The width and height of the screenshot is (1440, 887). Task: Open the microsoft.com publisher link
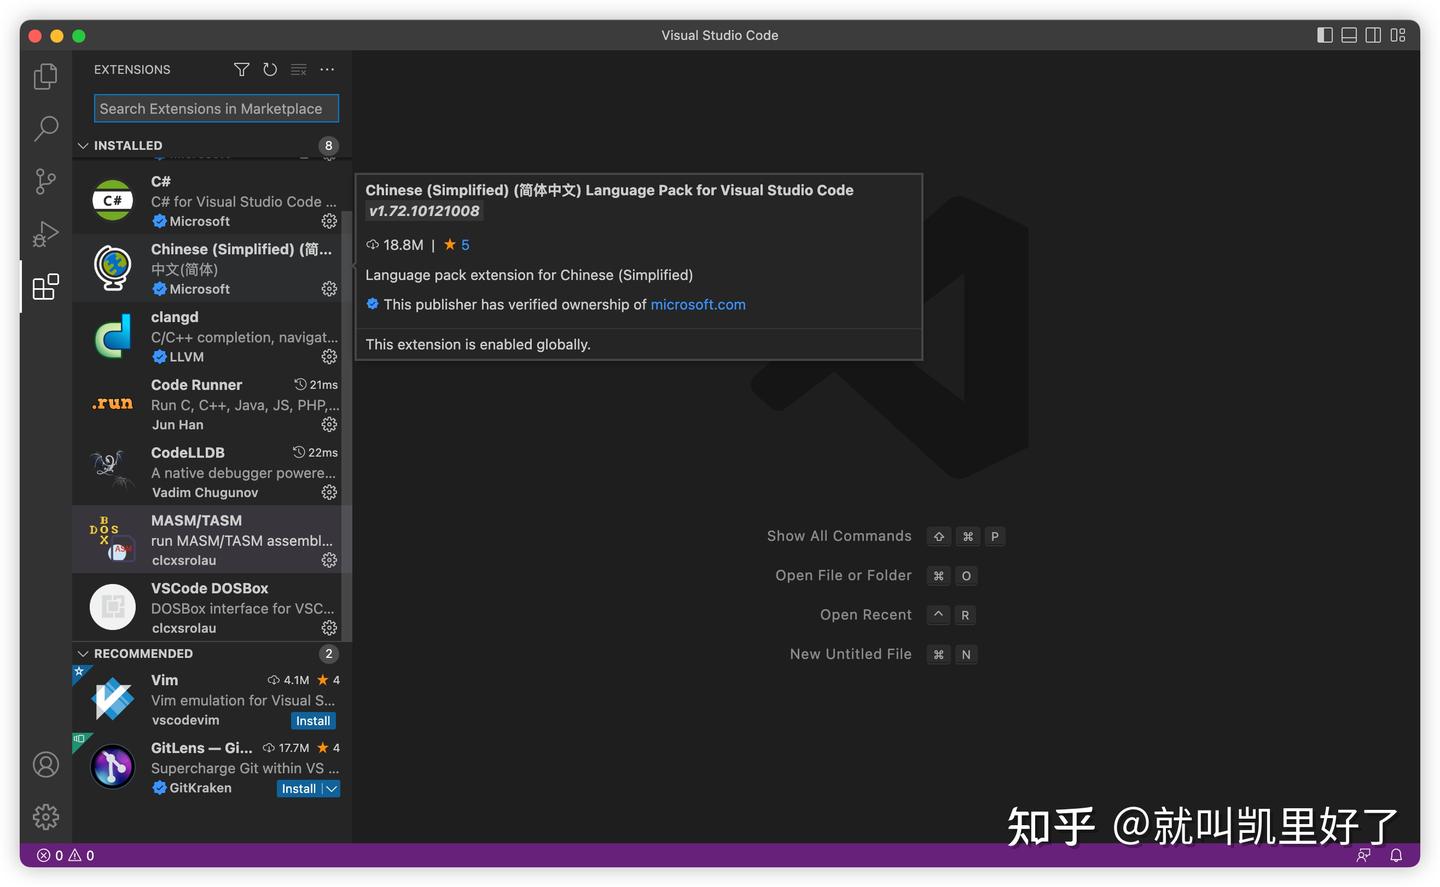(x=698, y=304)
